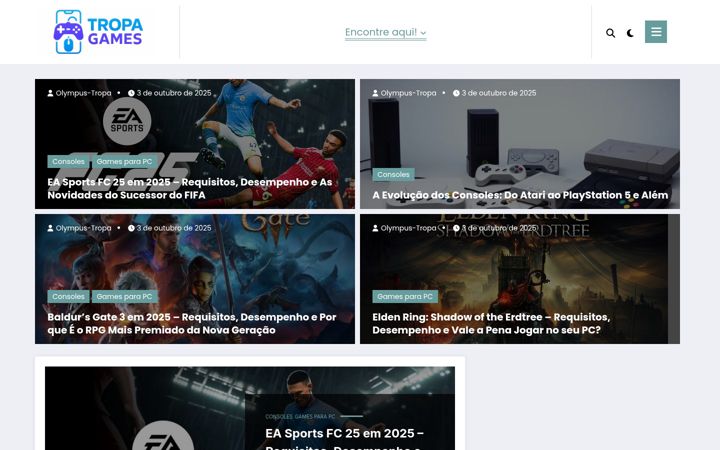Expand the Encontre aqui! dropdown
The height and width of the screenshot is (450, 720).
coord(385,32)
